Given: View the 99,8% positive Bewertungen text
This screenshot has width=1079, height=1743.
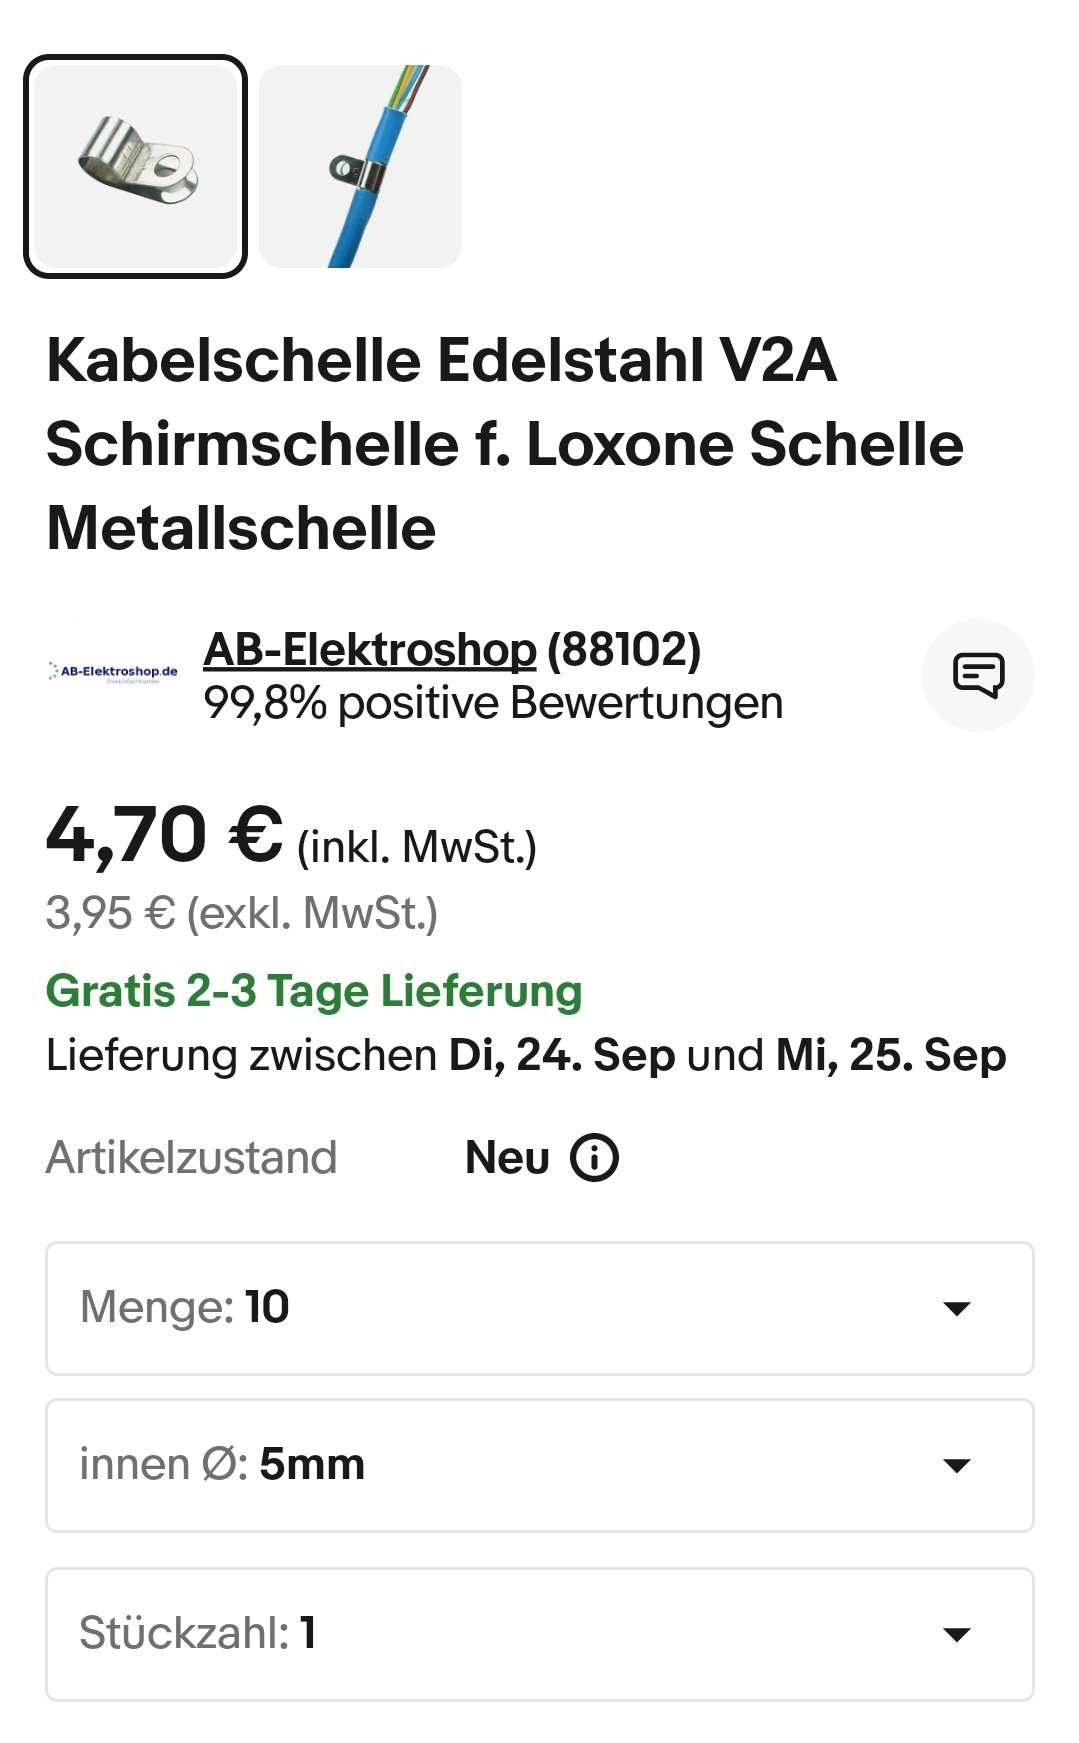Looking at the screenshot, I should (493, 703).
